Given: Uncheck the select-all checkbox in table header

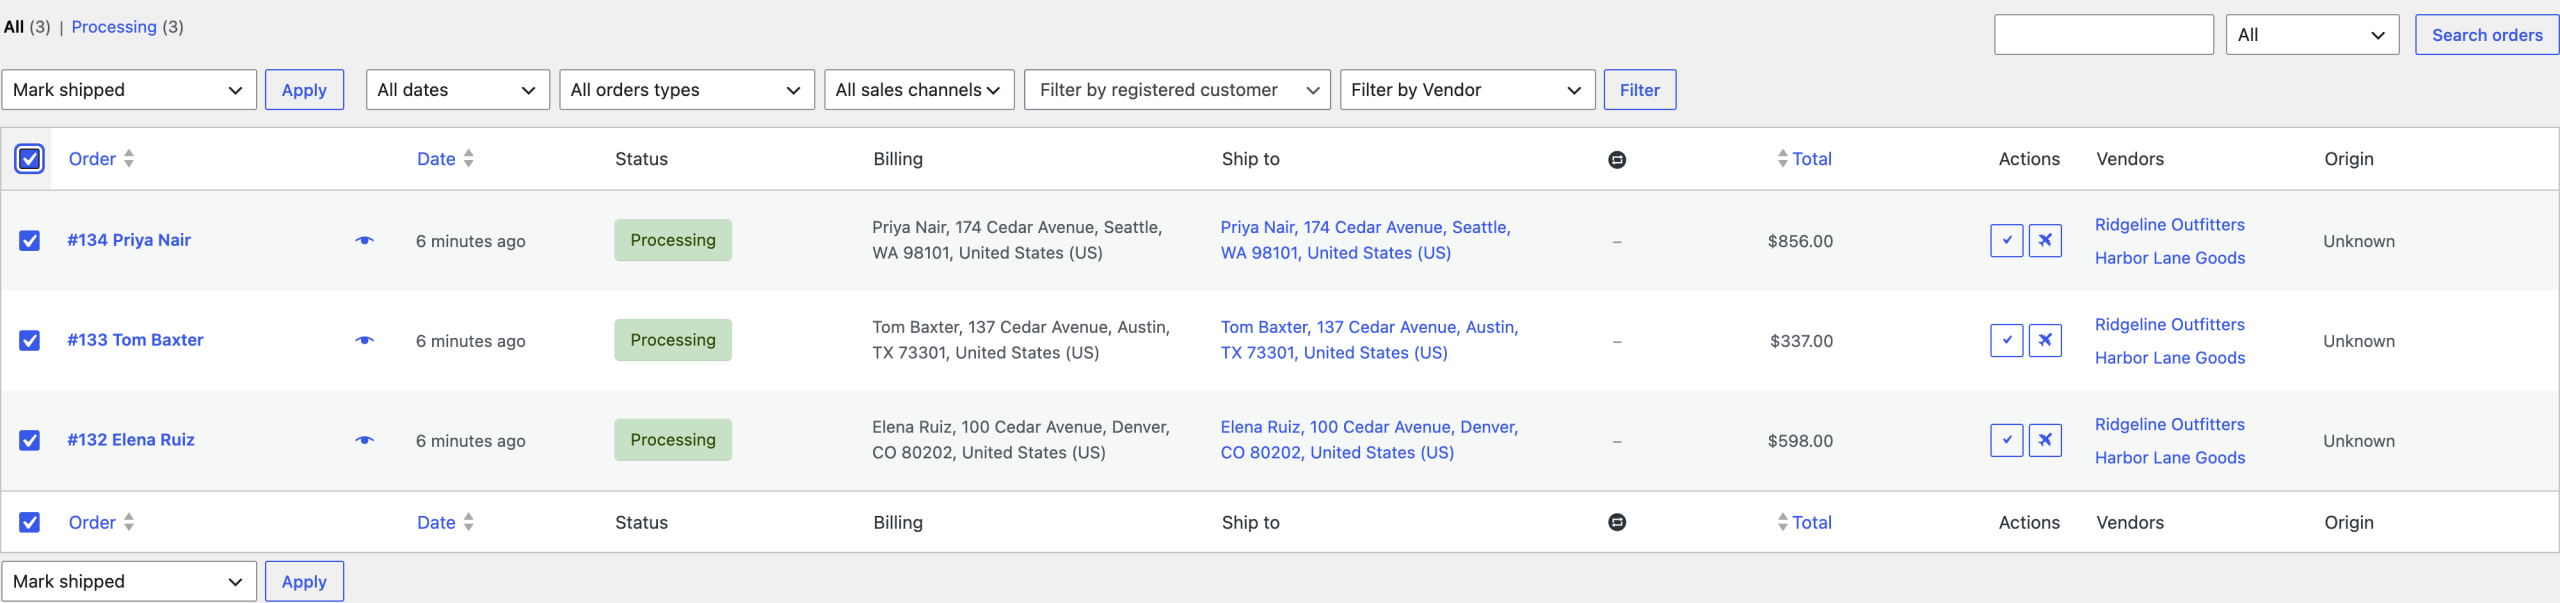Looking at the screenshot, I should [x=30, y=158].
